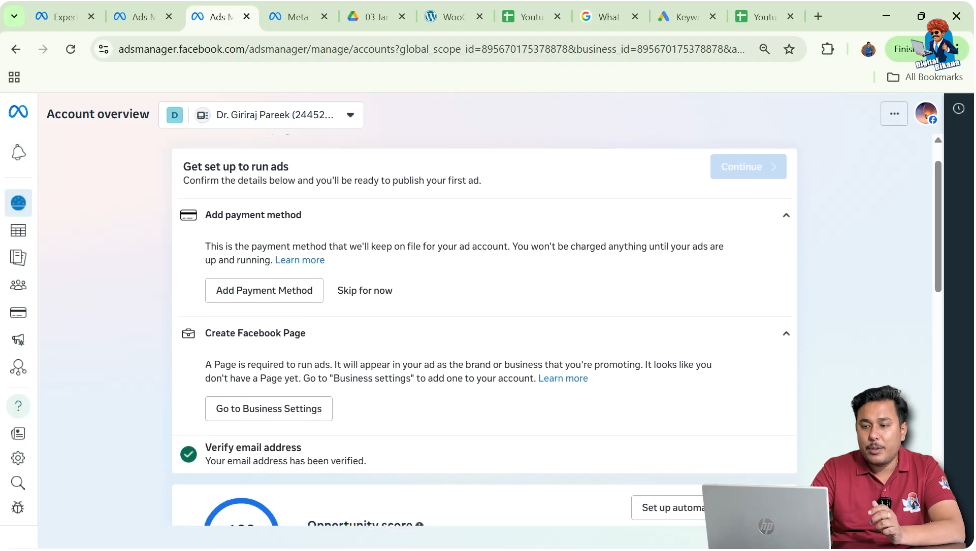Image resolution: width=976 pixels, height=551 pixels.
Task: Click the Search magnifier in sidebar
Action: 18,483
